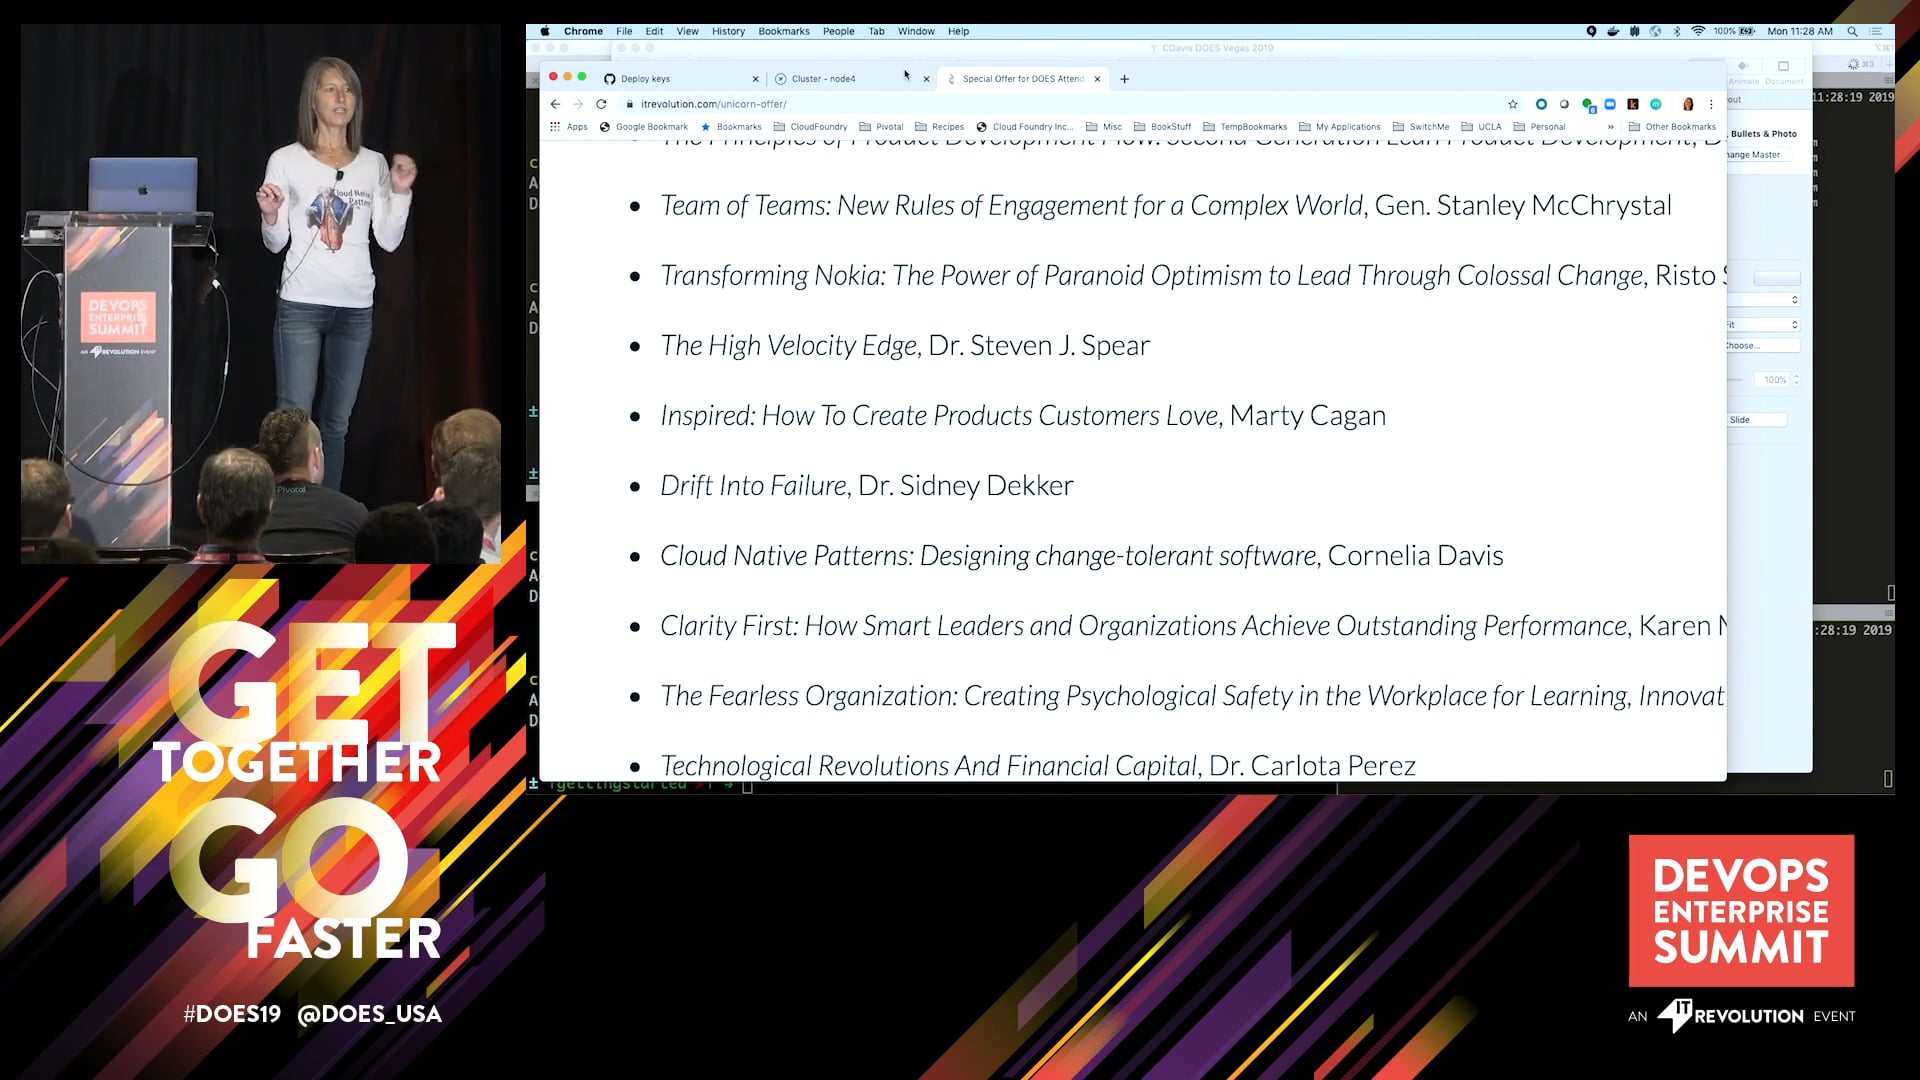Viewport: 1920px width, 1080px height.
Task: Open the History menu
Action: [x=728, y=31]
